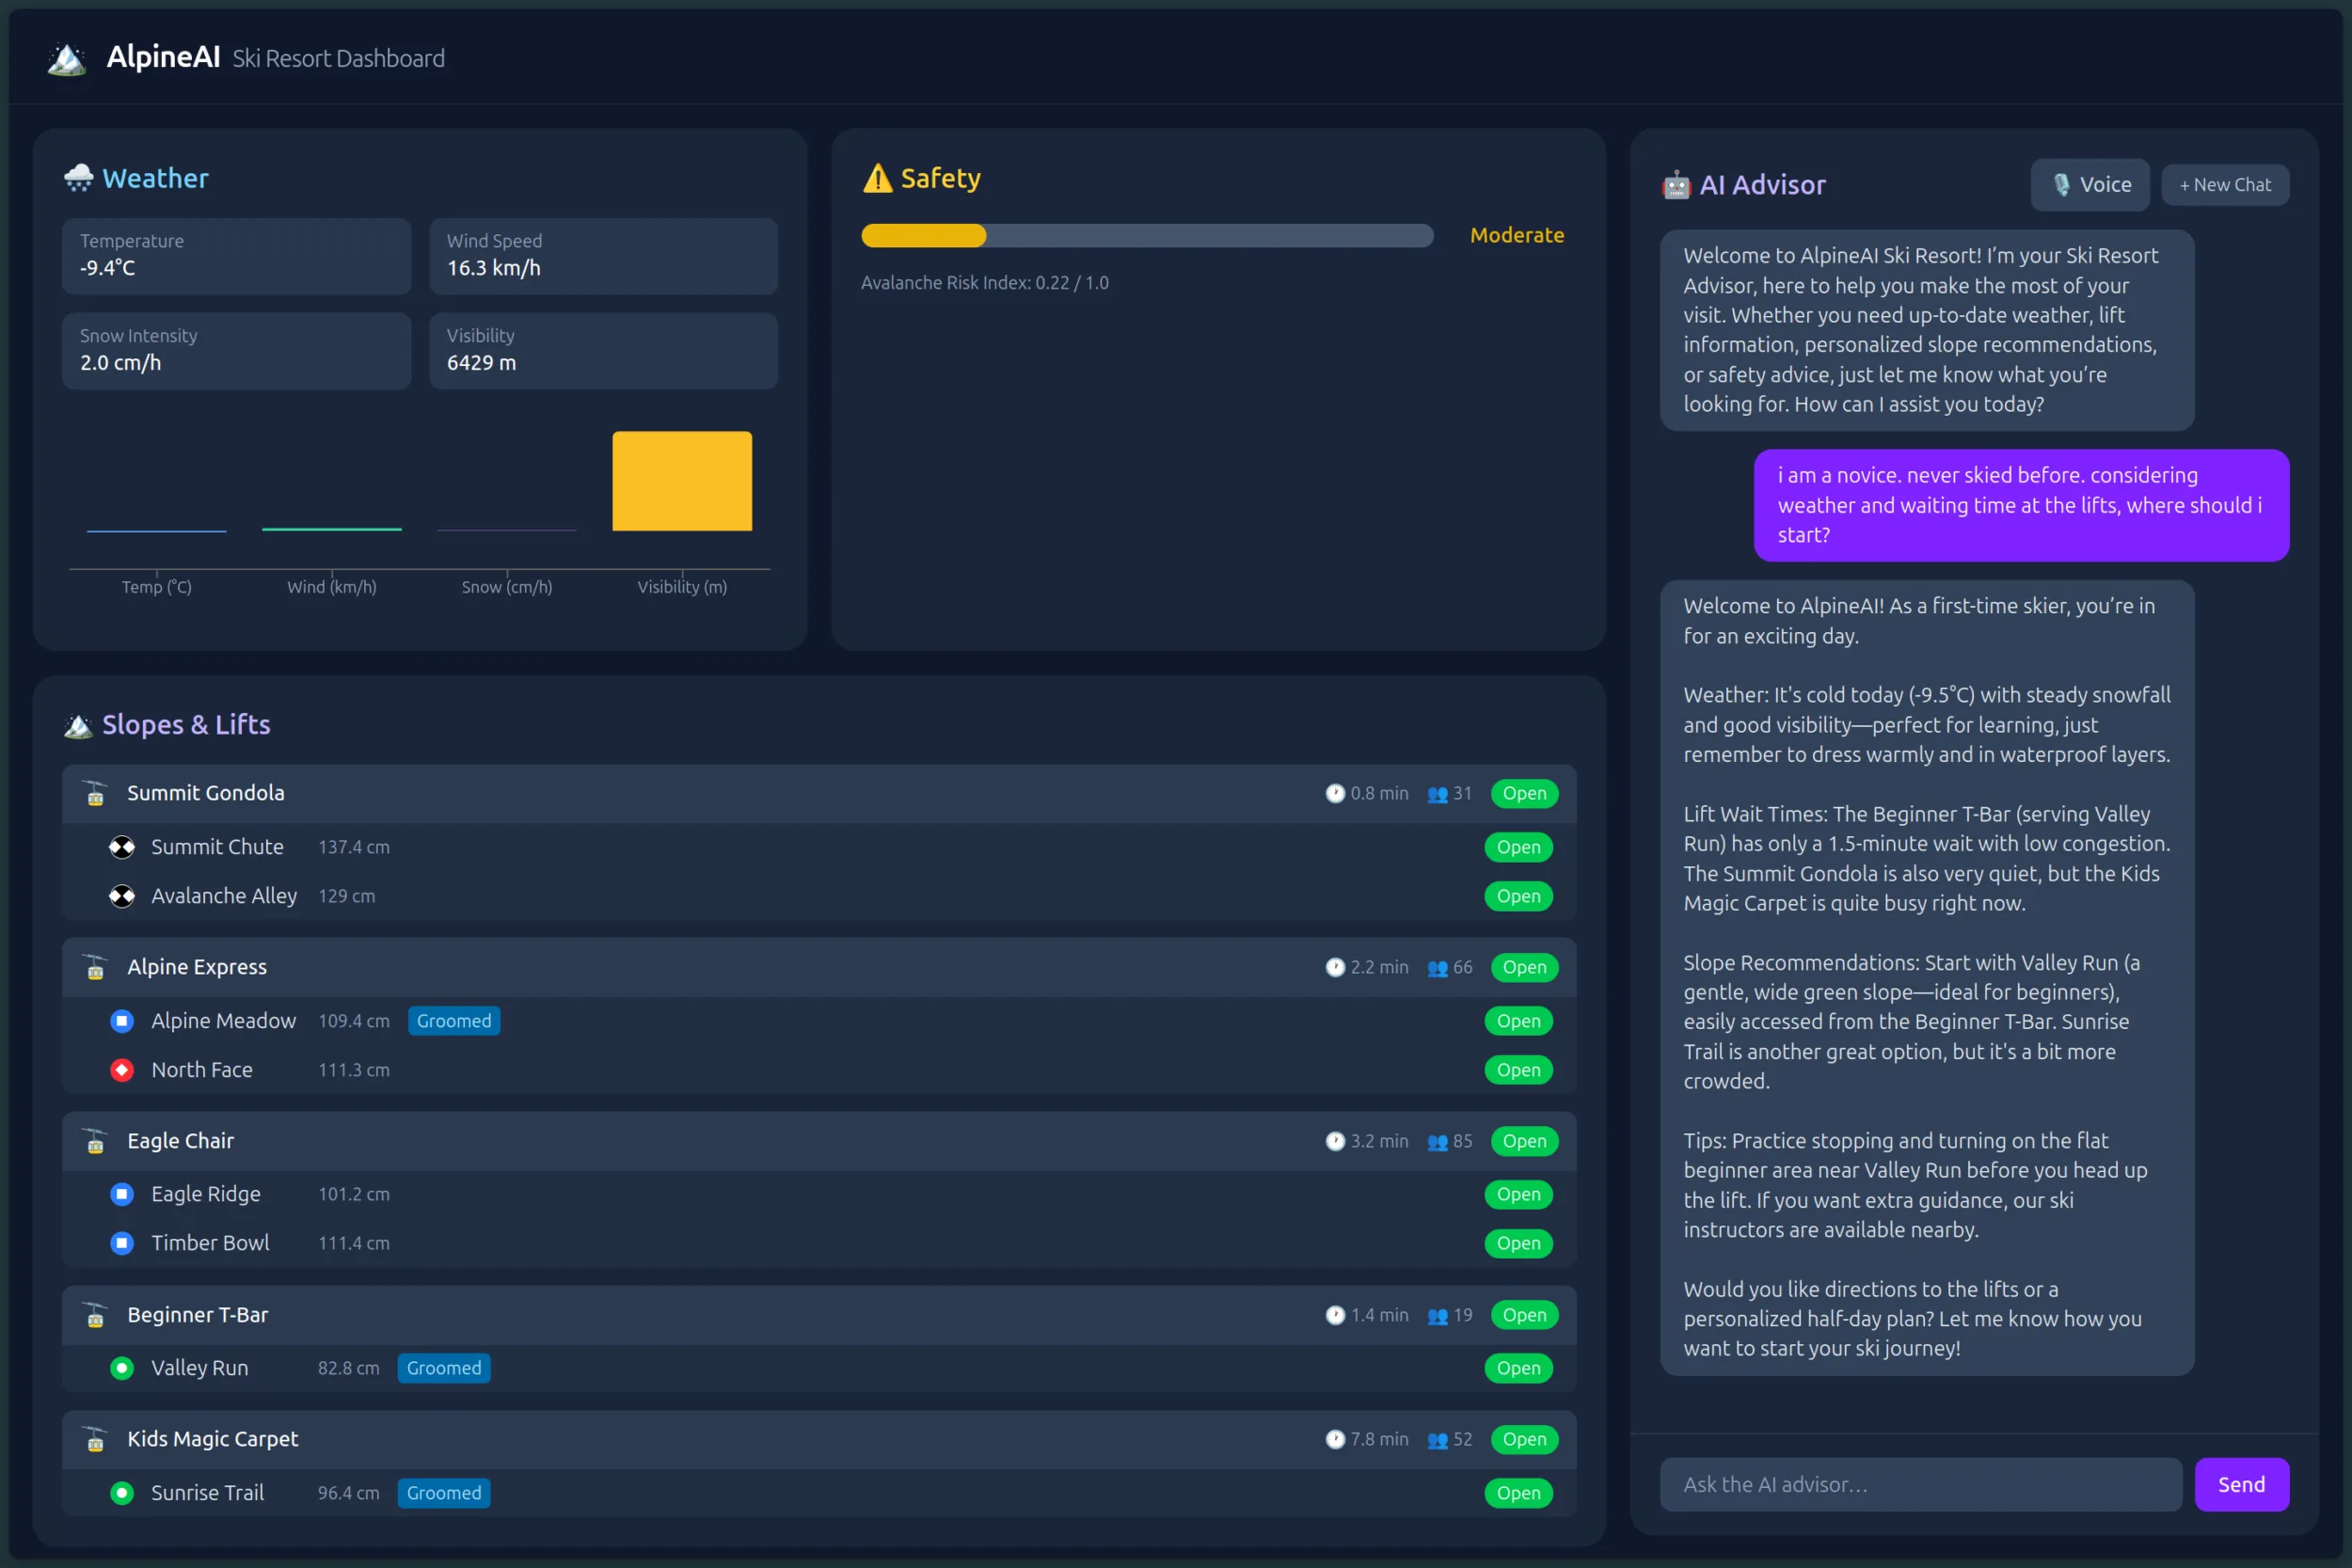
Task: Click the Slopes & Lifts mountain icon
Action: click(79, 725)
